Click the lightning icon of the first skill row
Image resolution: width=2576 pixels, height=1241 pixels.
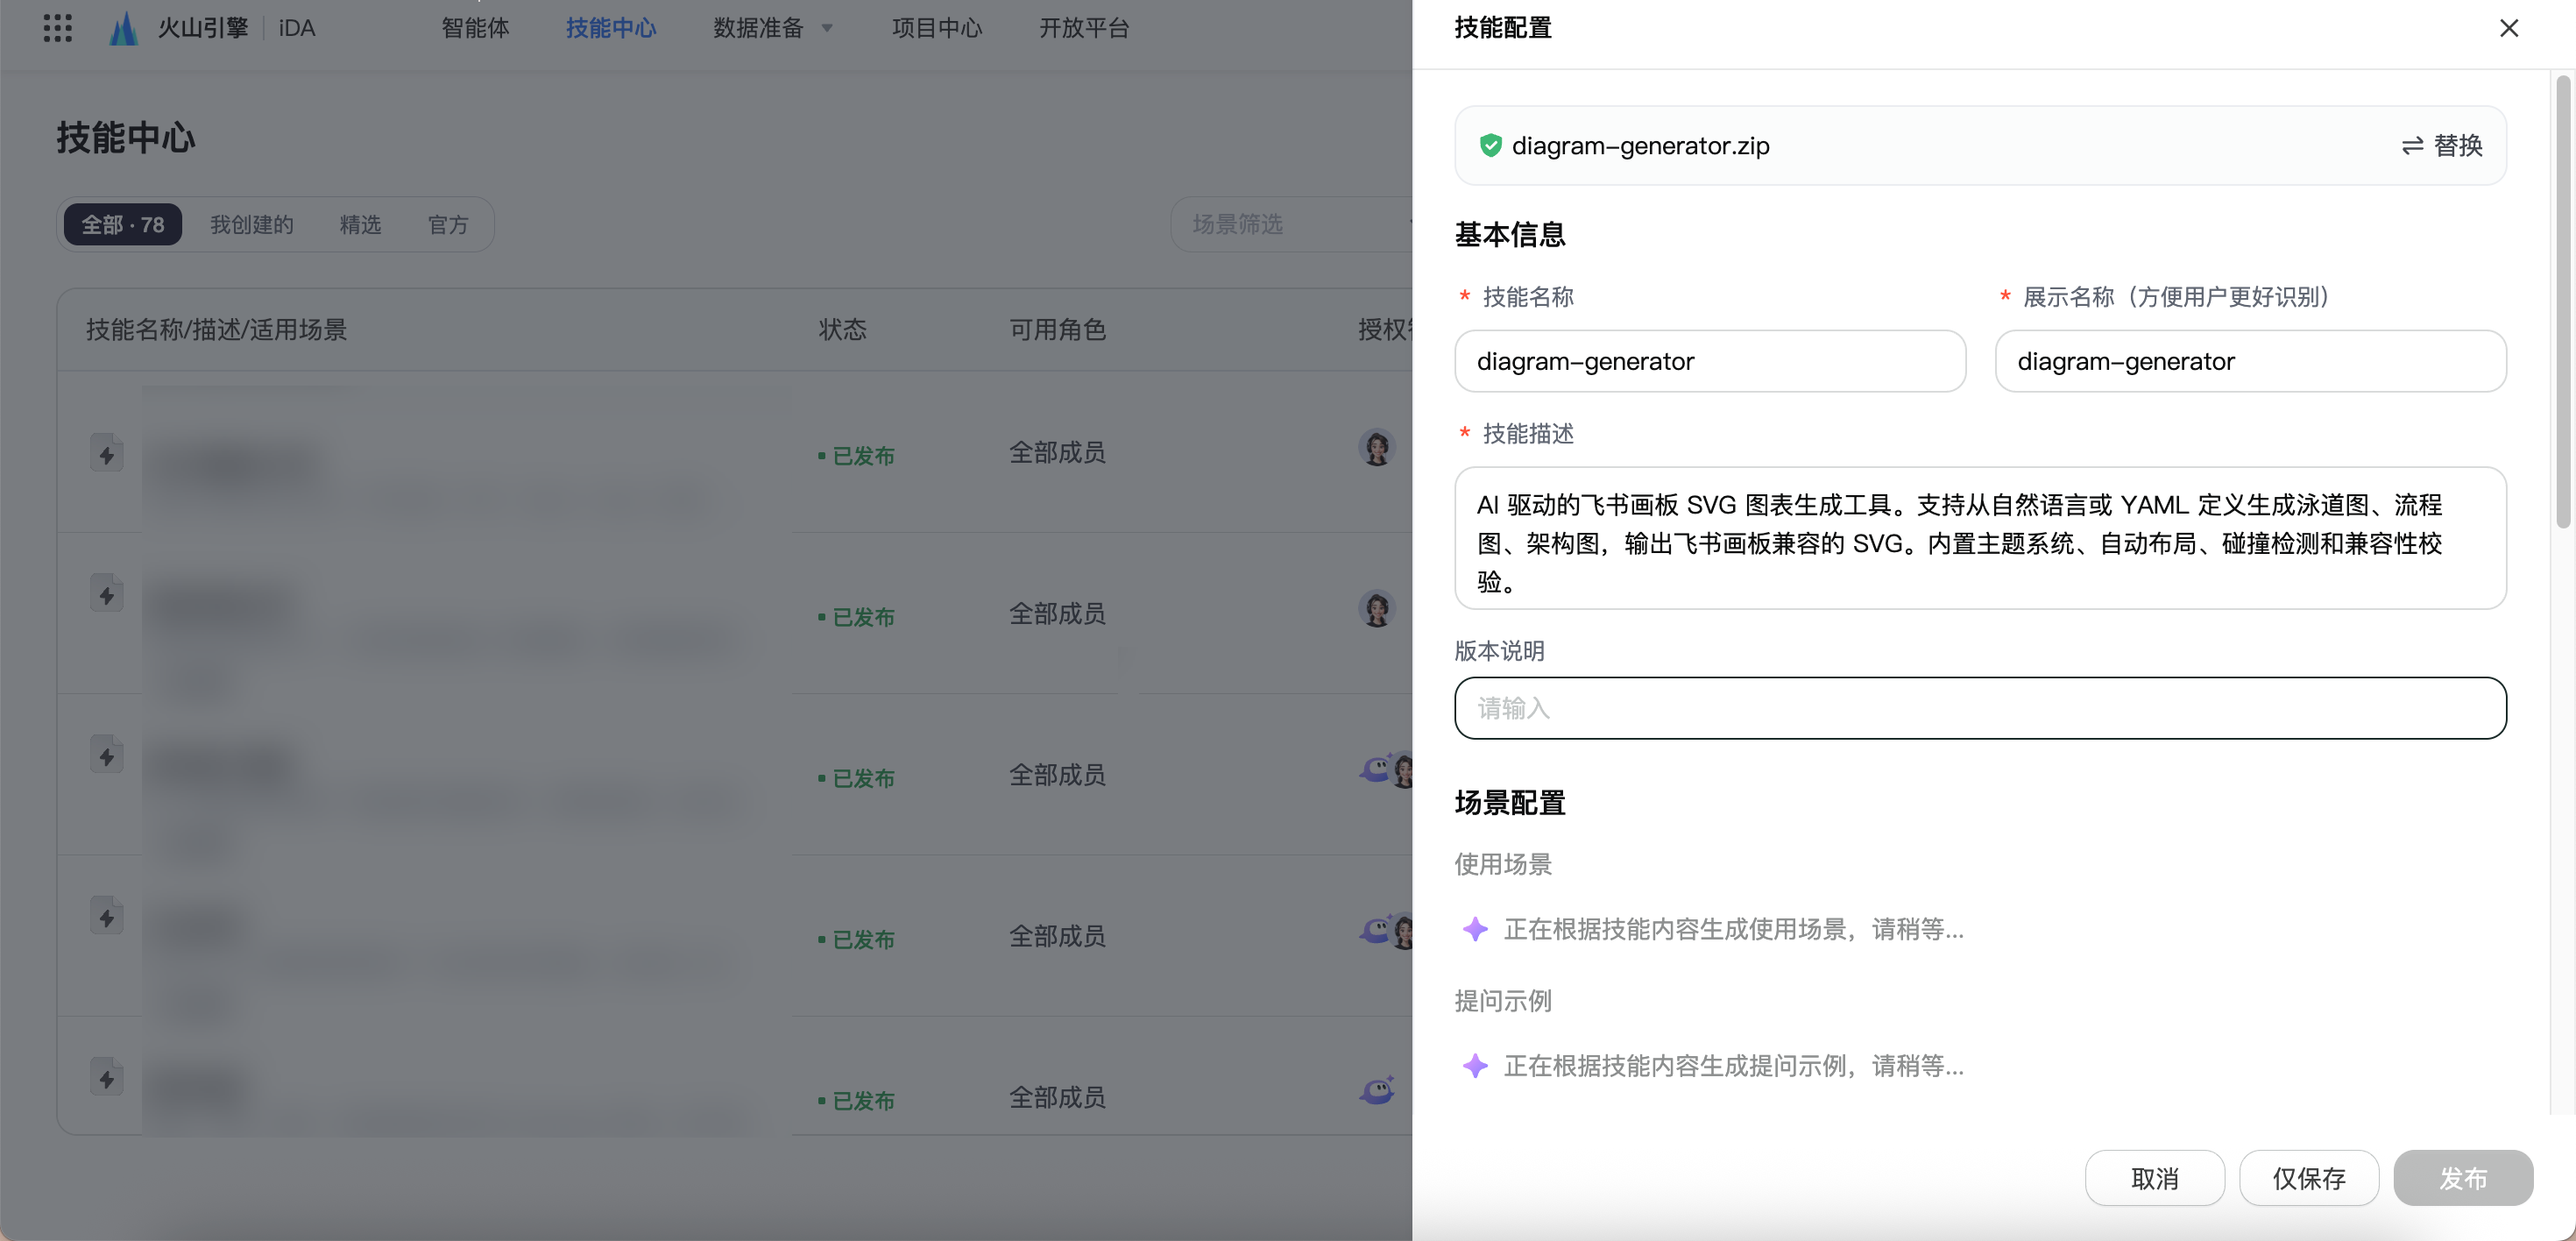(107, 454)
